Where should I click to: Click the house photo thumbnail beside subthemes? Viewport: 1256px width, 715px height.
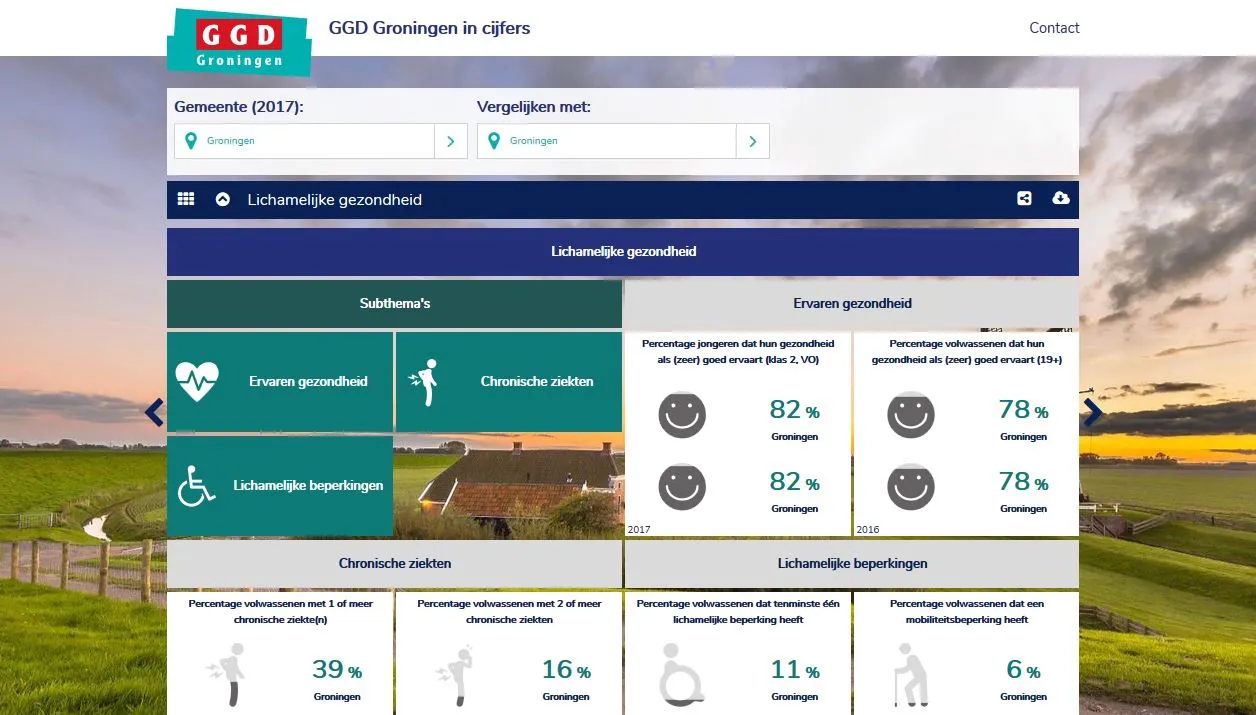click(509, 486)
